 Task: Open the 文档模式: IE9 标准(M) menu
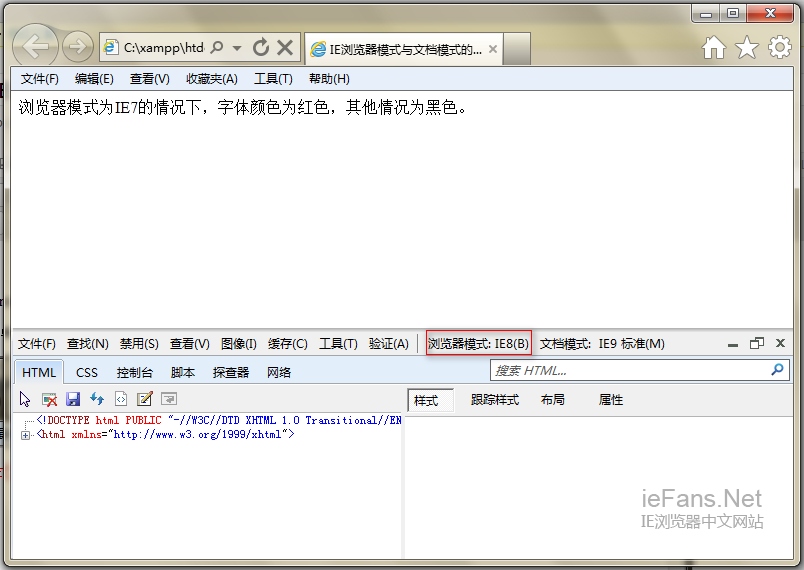tap(602, 343)
